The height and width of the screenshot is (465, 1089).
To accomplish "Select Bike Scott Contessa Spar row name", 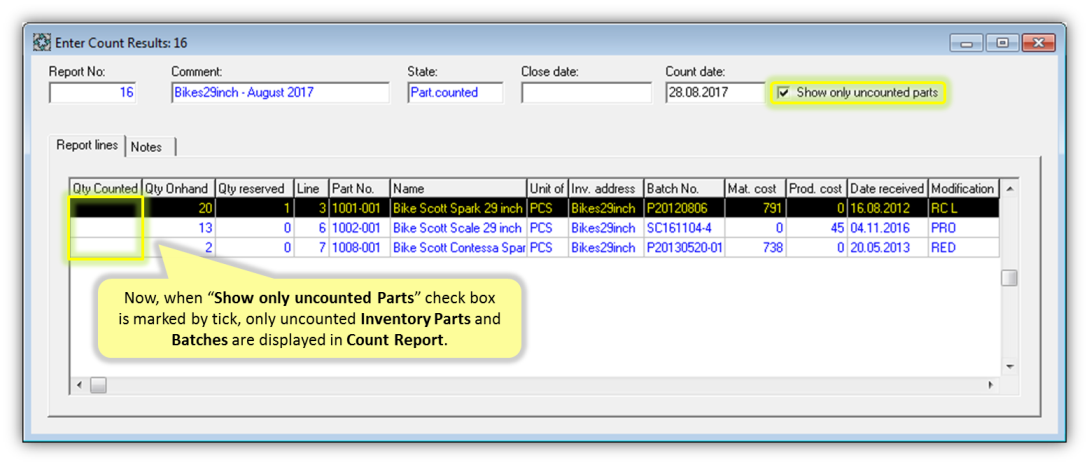I will [458, 248].
